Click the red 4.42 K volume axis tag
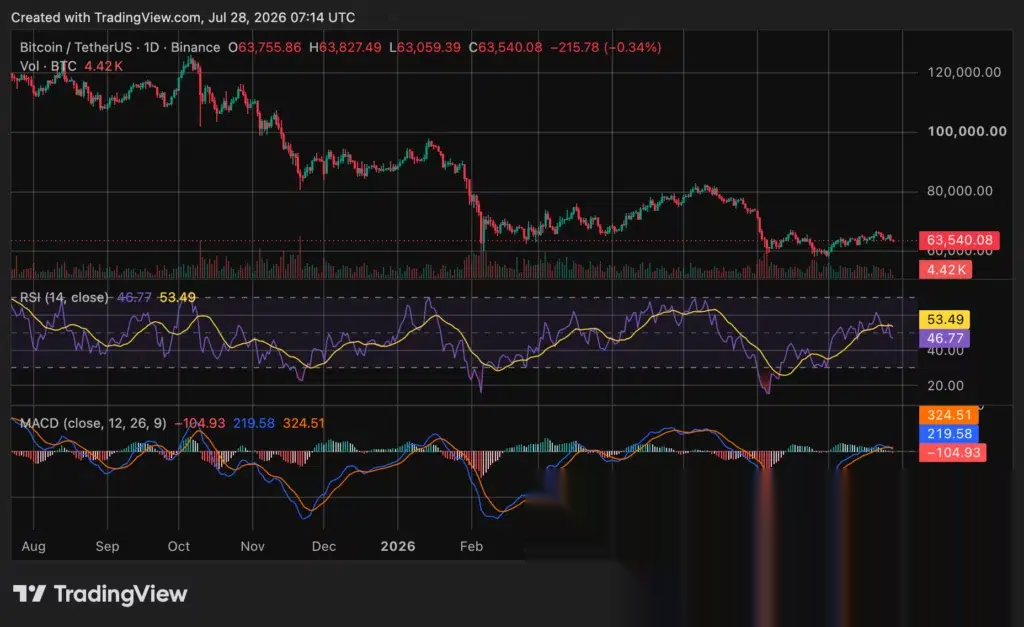Image resolution: width=1024 pixels, height=627 pixels. [x=946, y=270]
